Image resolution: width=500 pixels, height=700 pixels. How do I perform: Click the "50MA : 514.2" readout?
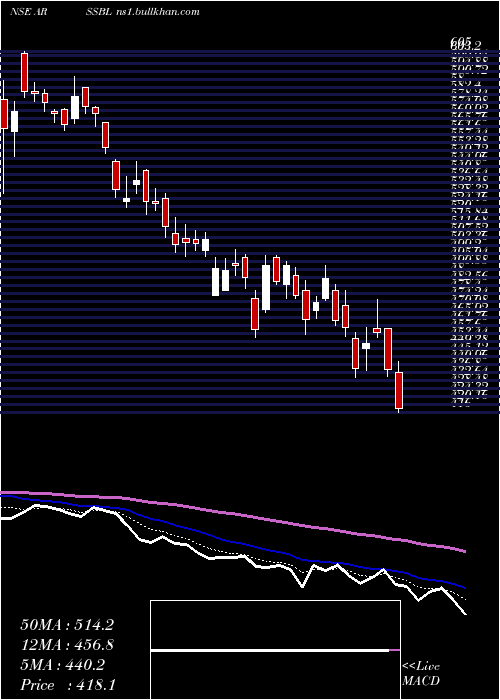pyautogui.click(x=67, y=625)
